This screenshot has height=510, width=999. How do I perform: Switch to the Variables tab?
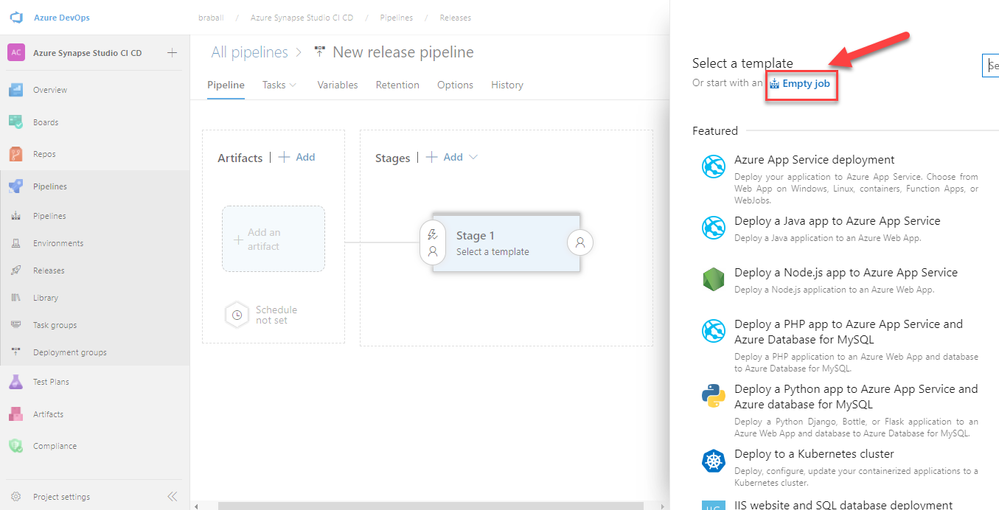pyautogui.click(x=337, y=85)
